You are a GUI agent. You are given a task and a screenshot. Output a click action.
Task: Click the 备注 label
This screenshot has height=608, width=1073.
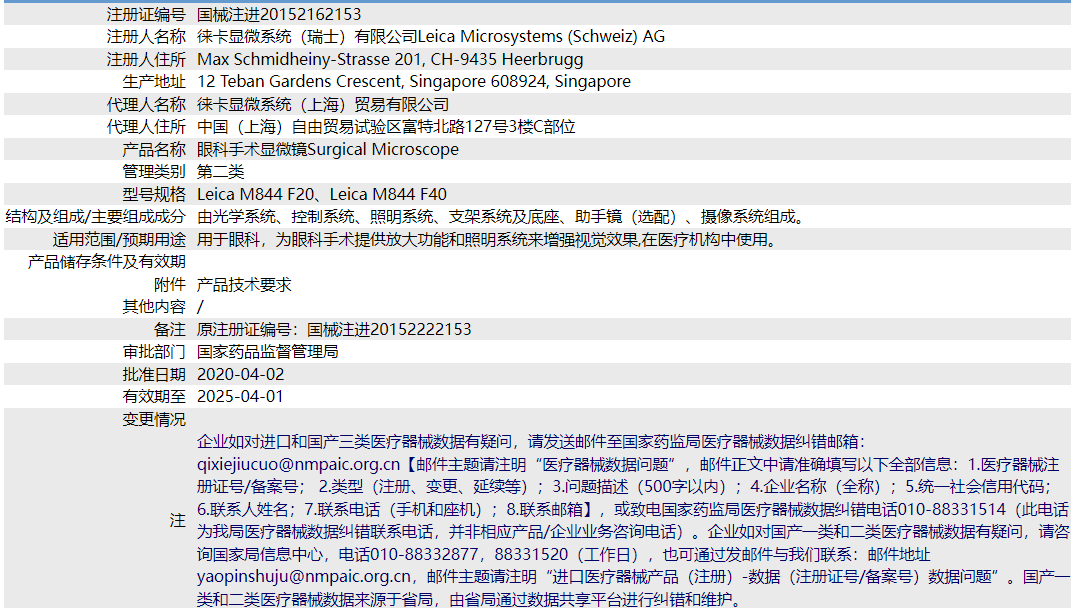(170, 329)
